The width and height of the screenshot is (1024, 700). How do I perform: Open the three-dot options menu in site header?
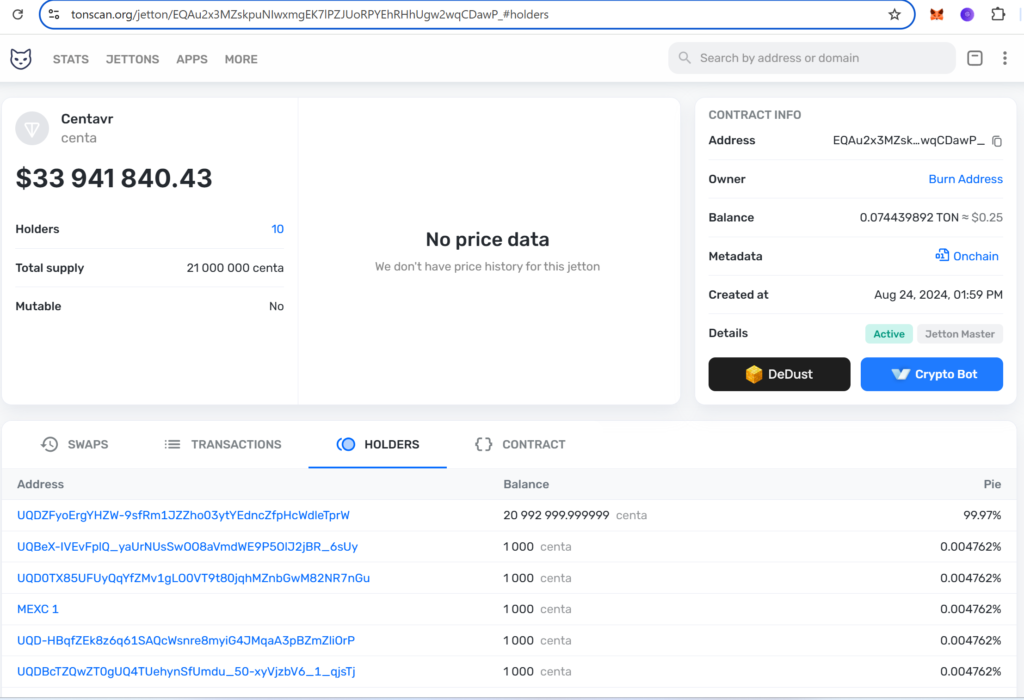click(x=1004, y=58)
